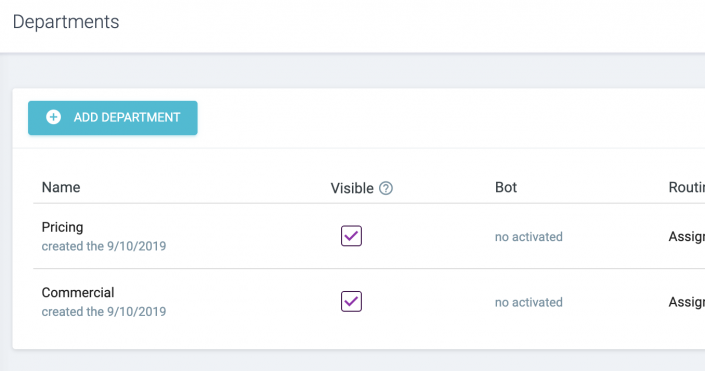705x371 pixels.
Task: Click the Visible column header label
Action: pyautogui.click(x=352, y=188)
